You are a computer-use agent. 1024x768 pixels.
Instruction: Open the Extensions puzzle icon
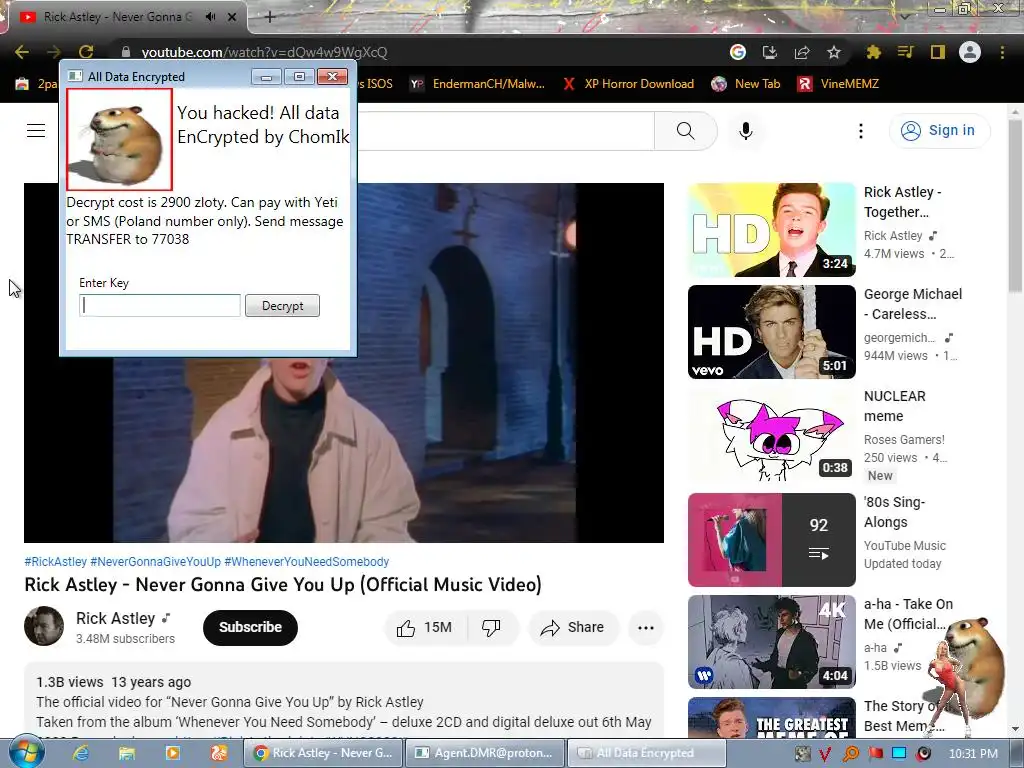point(873,52)
